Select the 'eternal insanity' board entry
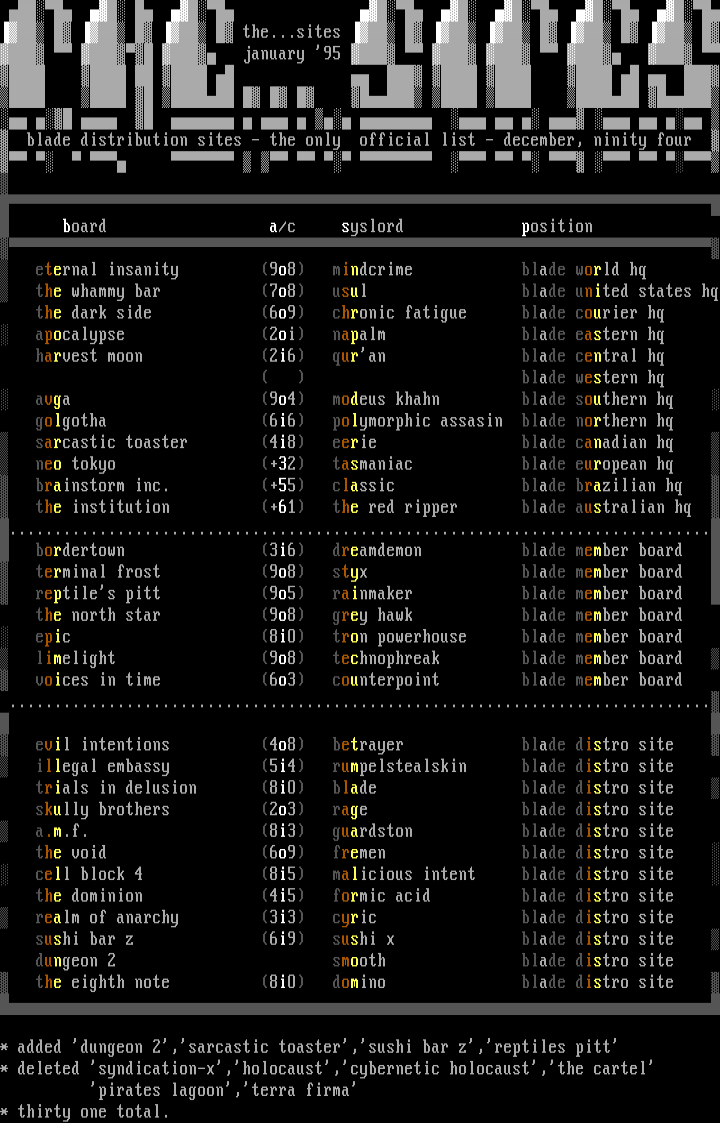 pyautogui.click(x=107, y=270)
